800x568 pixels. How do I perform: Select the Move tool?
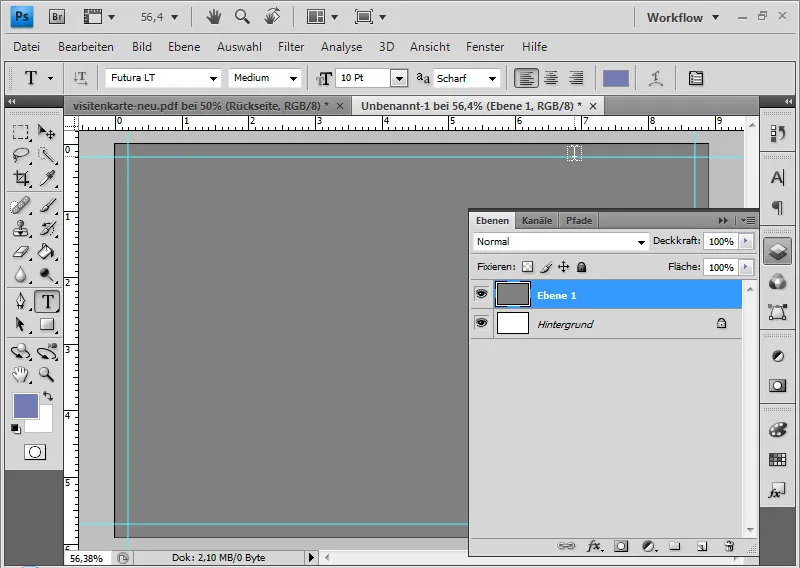[x=47, y=133]
